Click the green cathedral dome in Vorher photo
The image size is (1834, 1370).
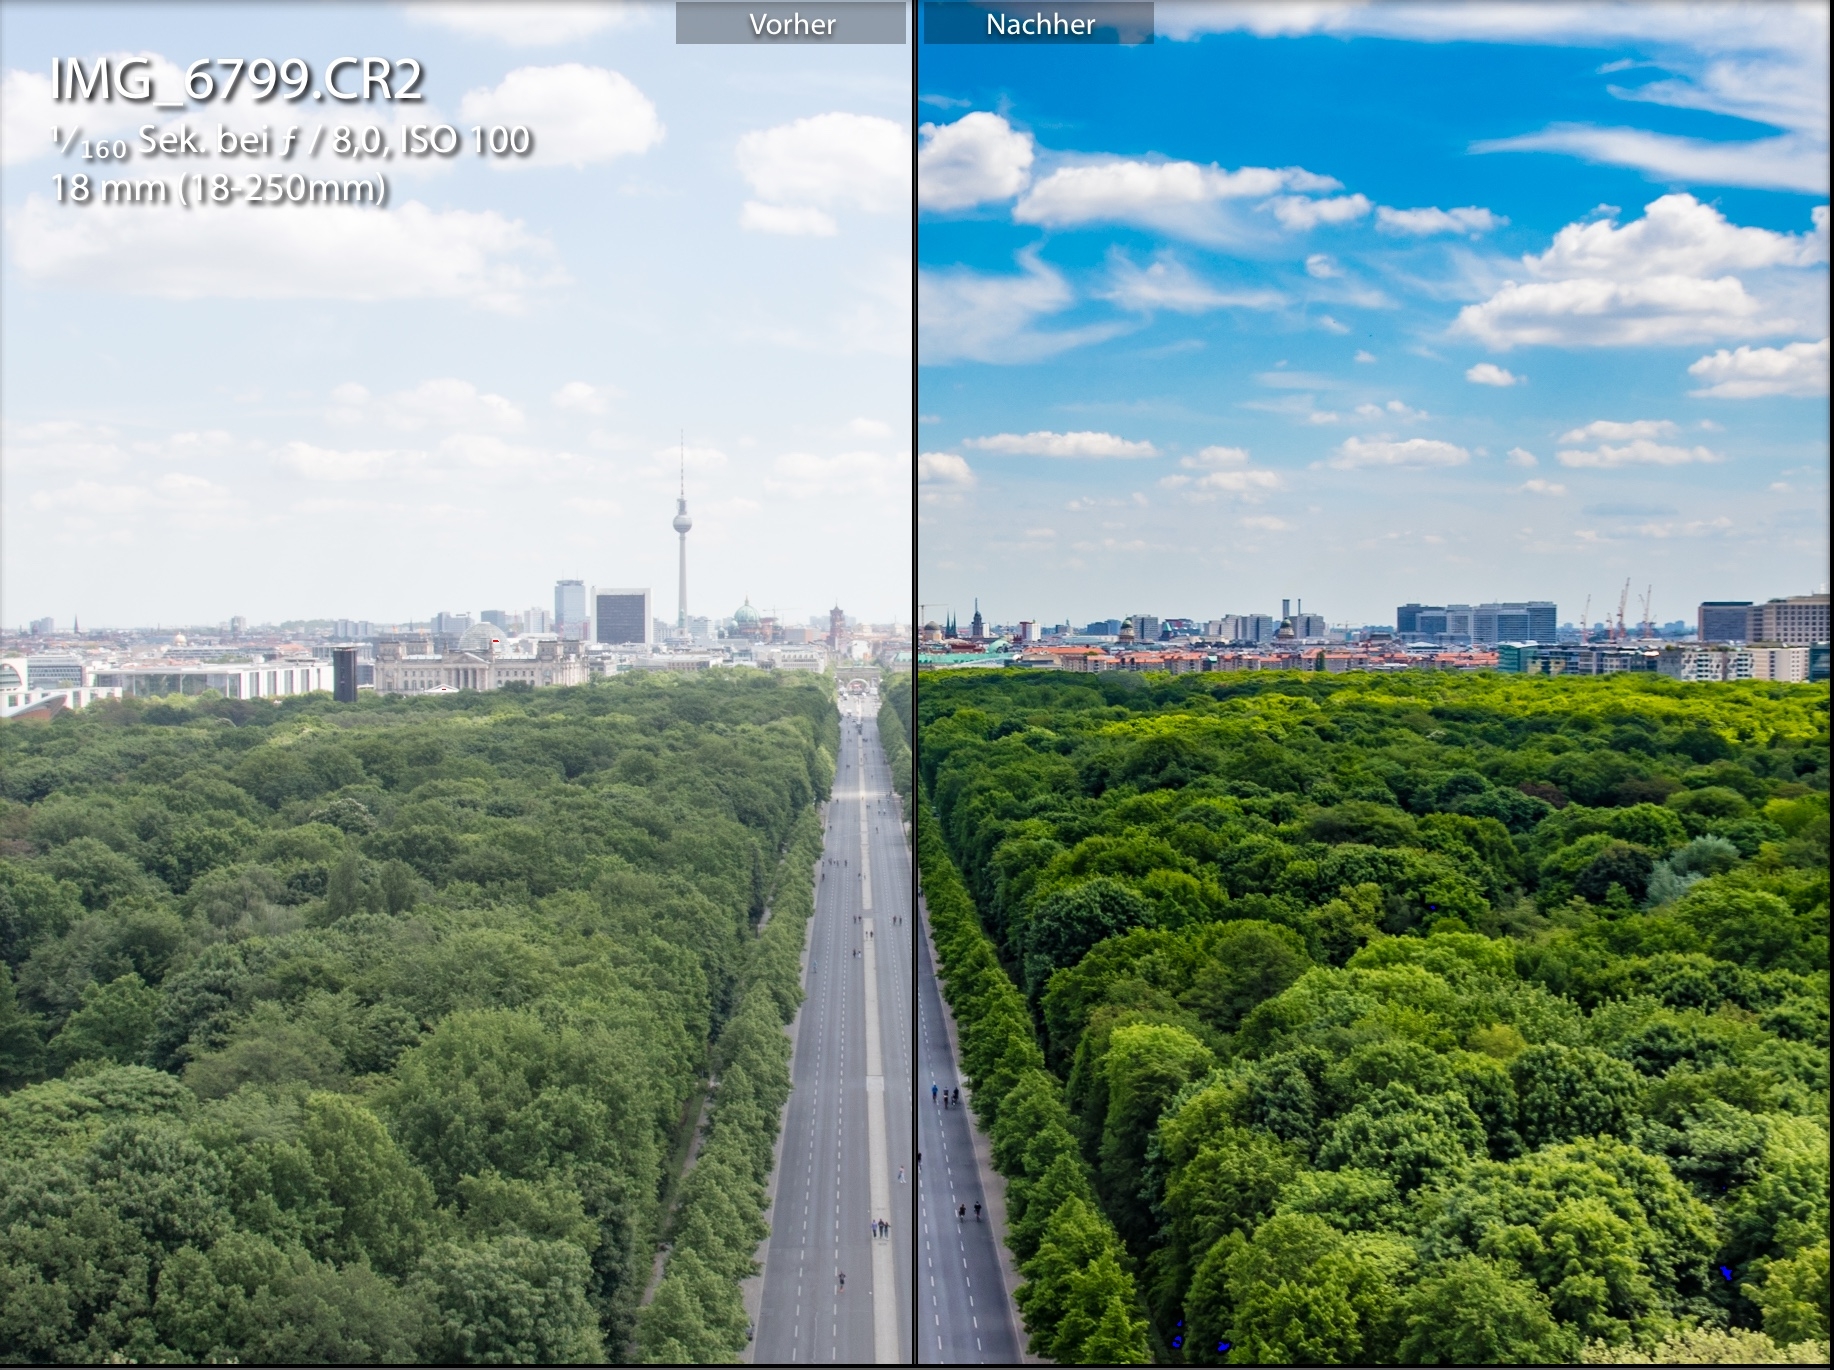click(746, 615)
